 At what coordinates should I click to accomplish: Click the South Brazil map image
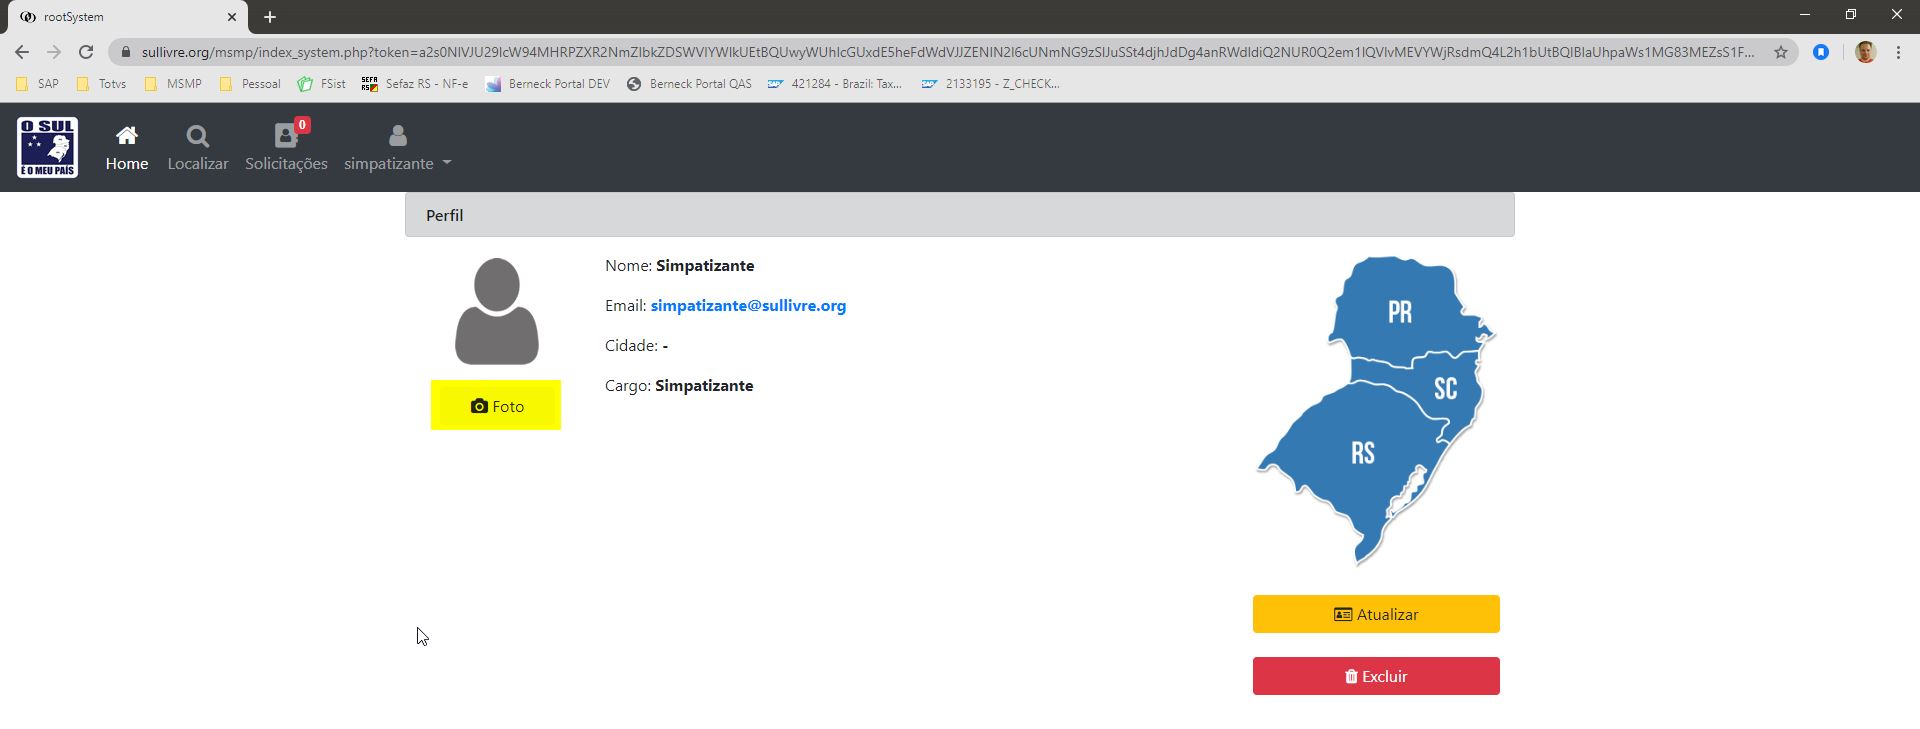[x=1375, y=410]
